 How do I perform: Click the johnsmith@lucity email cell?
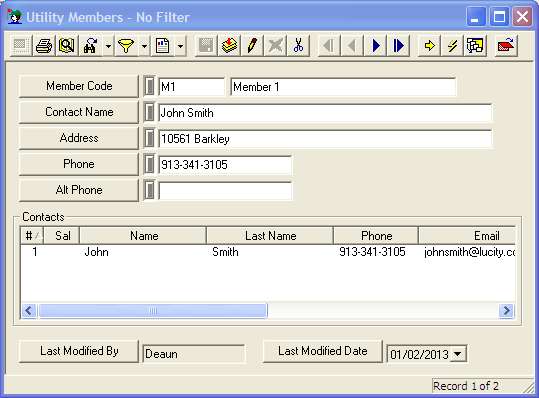[470, 252]
